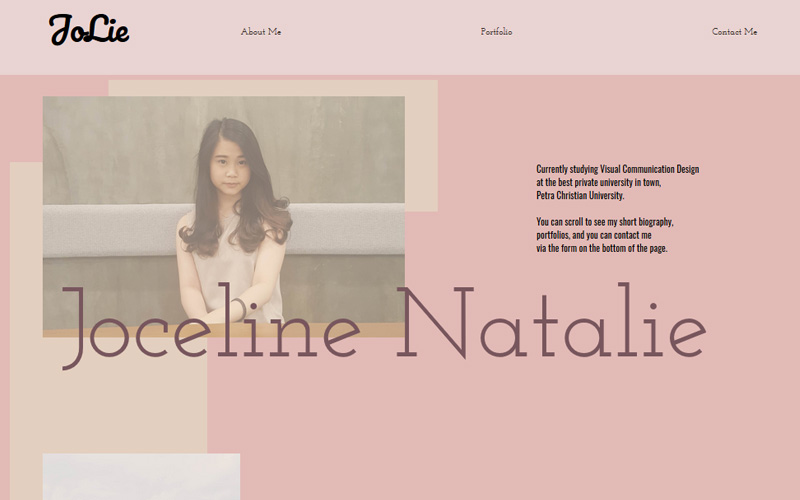Click the "You can scroll to see" line

(x=604, y=222)
